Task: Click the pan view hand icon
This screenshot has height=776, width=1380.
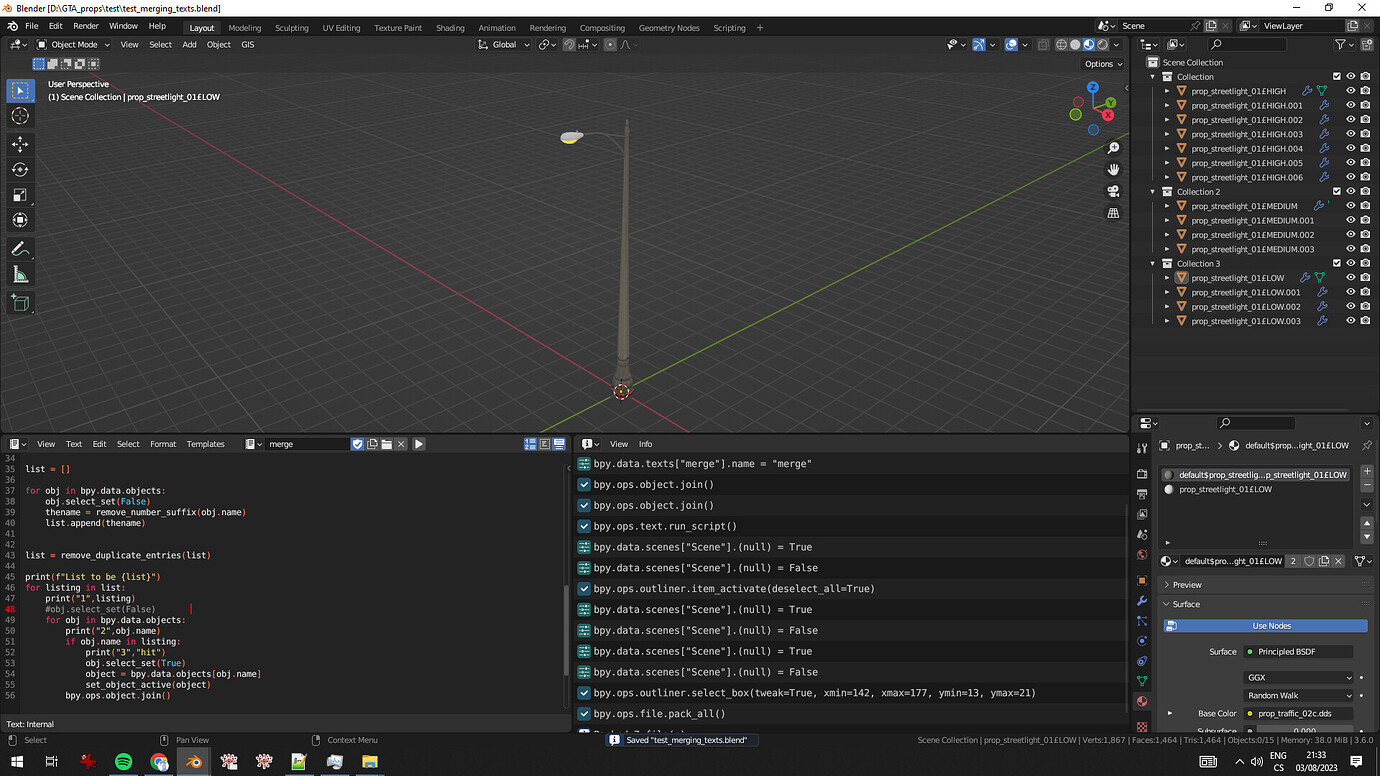Action: coord(1113,170)
